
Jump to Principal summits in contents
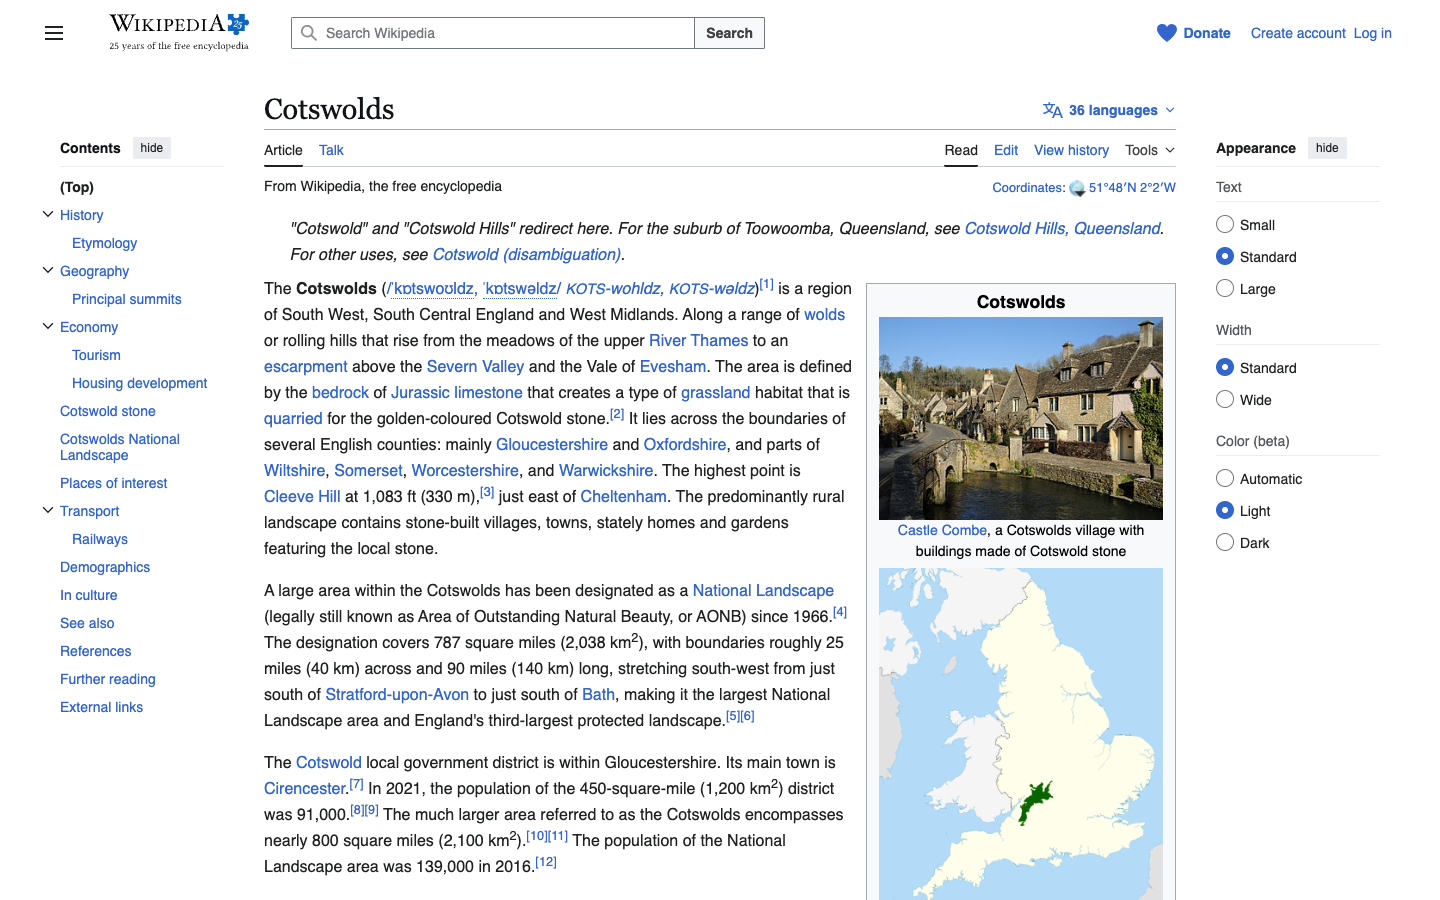tap(127, 299)
